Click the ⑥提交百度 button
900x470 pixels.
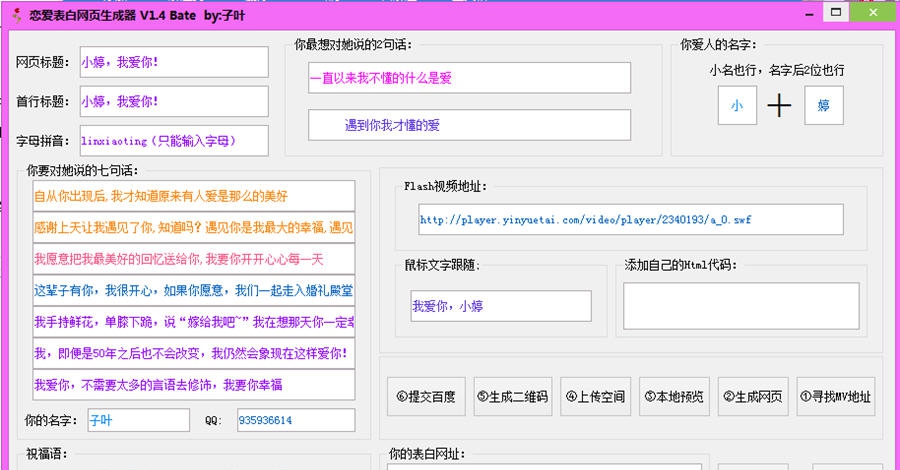point(426,397)
